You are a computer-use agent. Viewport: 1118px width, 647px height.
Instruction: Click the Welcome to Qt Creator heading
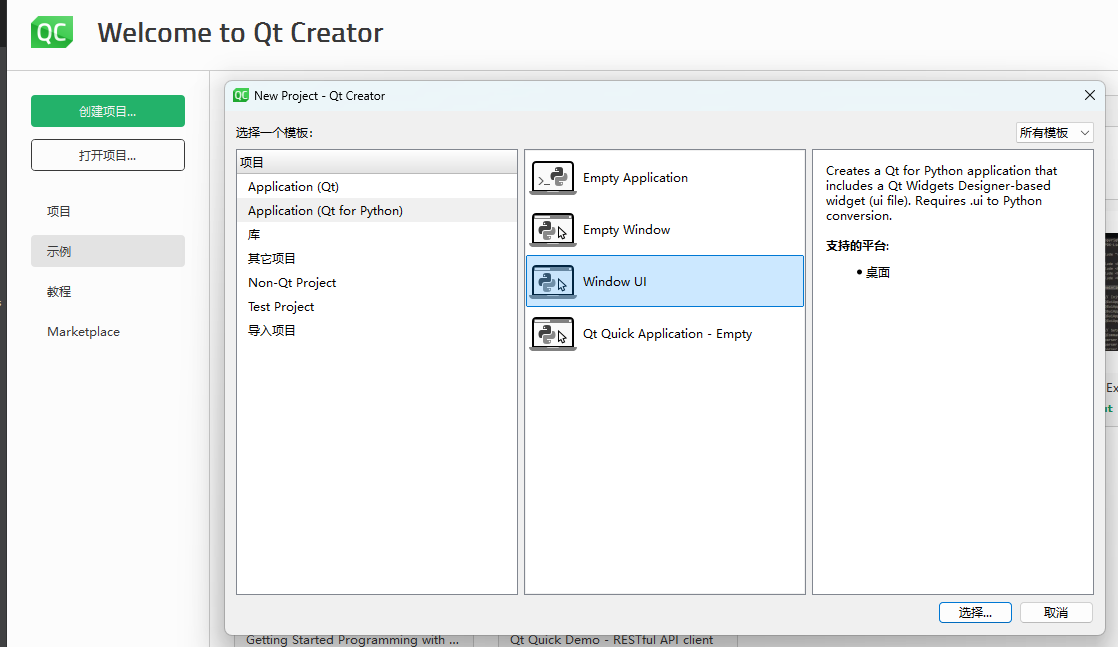tap(240, 33)
